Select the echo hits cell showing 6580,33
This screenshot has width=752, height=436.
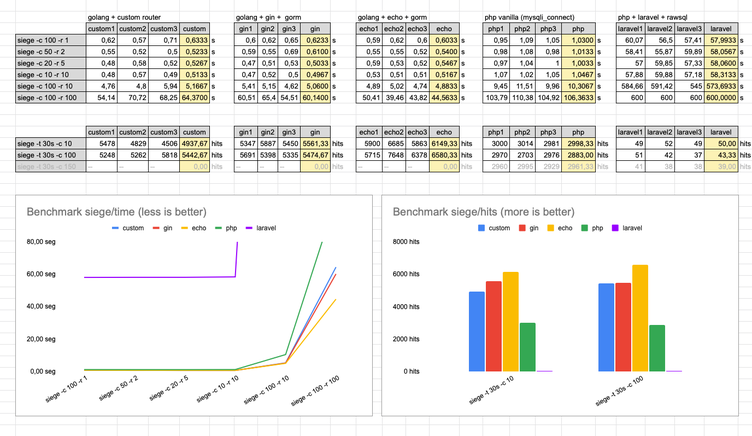443,155
